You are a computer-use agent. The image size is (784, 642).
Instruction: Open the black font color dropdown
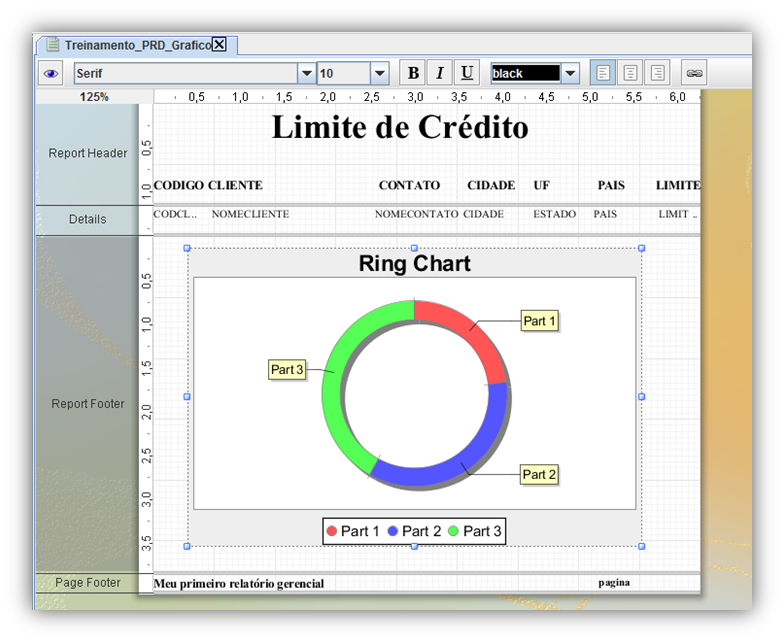[x=570, y=73]
